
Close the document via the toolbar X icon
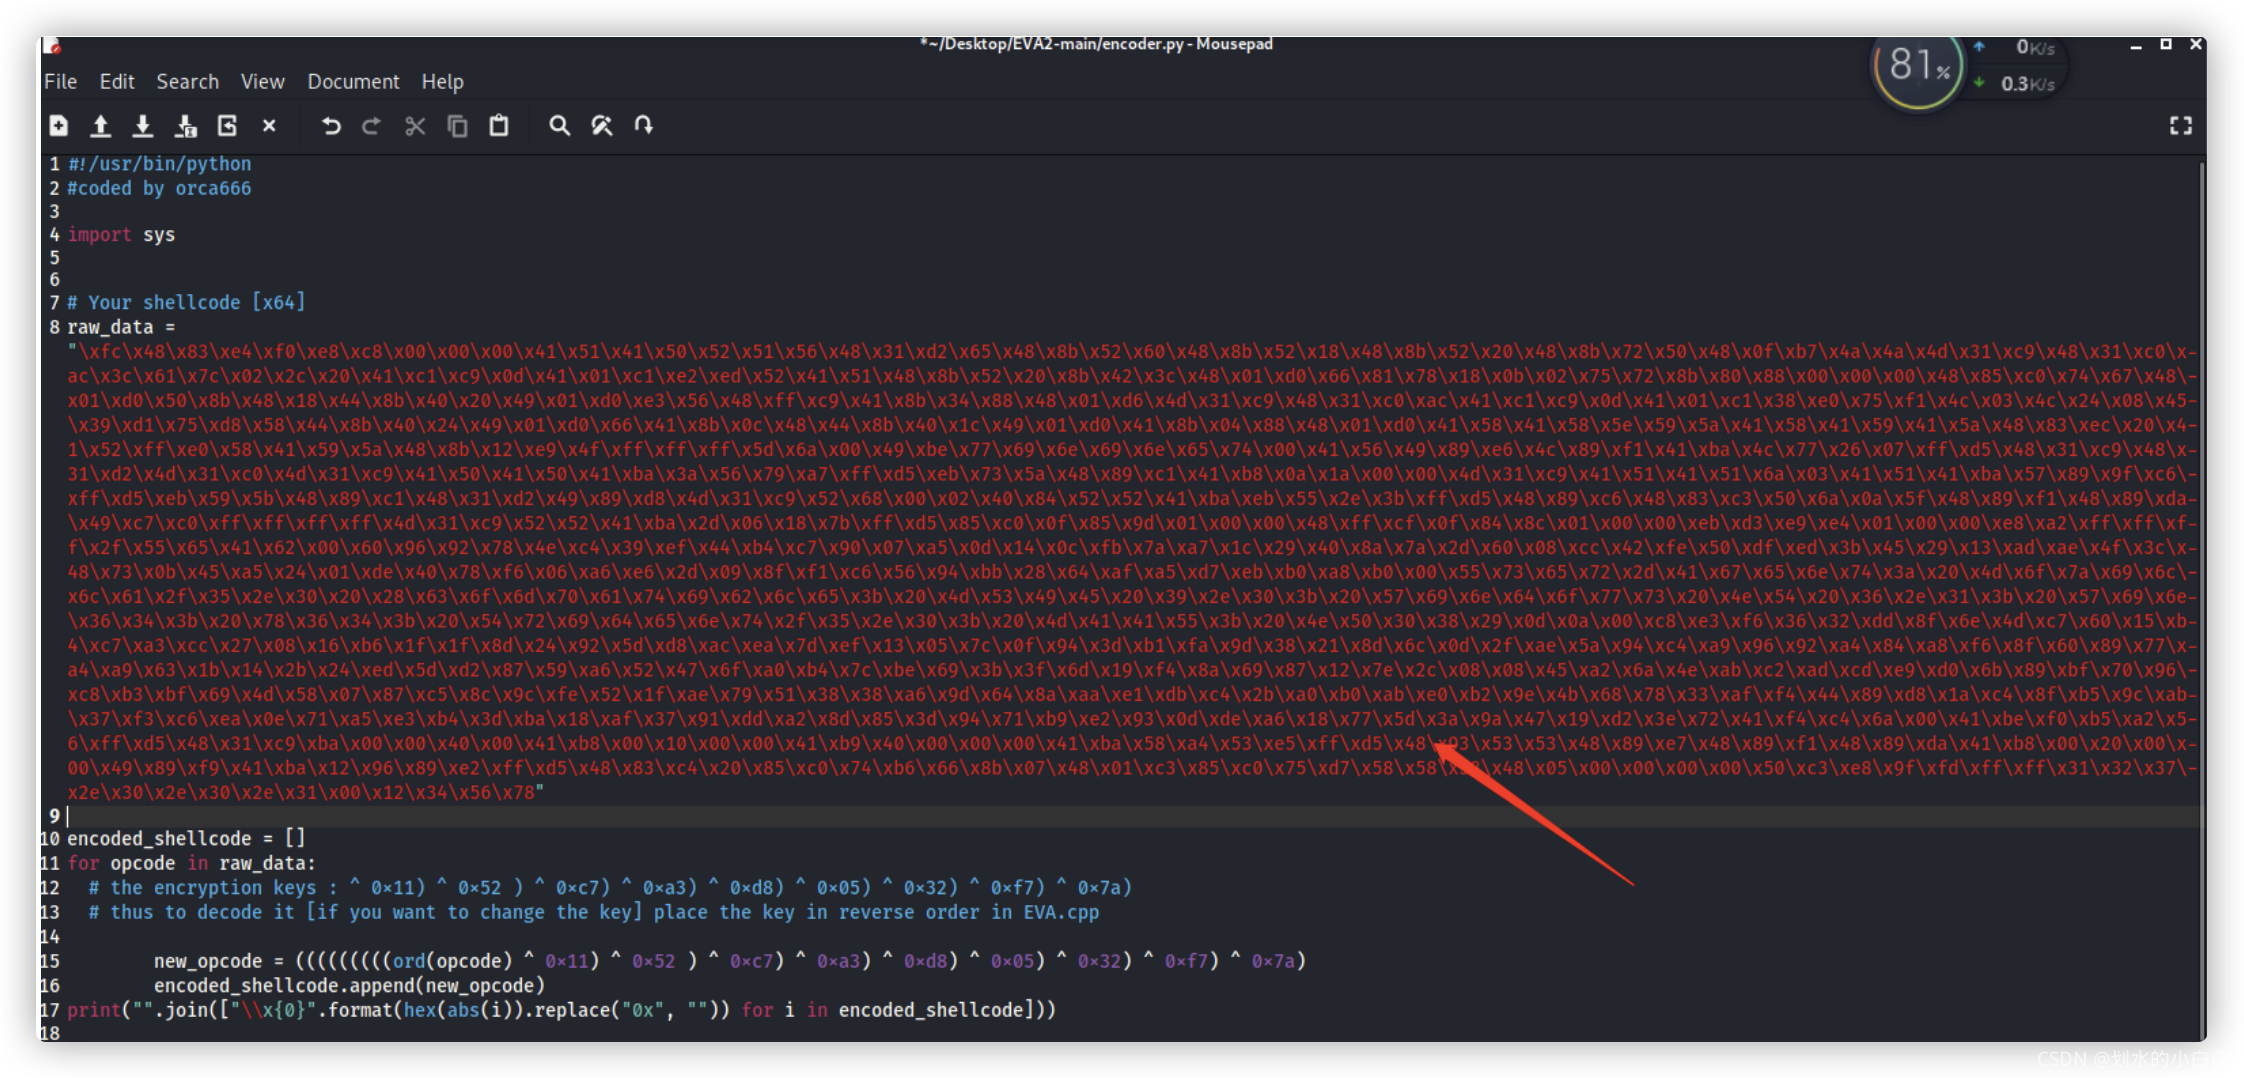[x=269, y=125]
